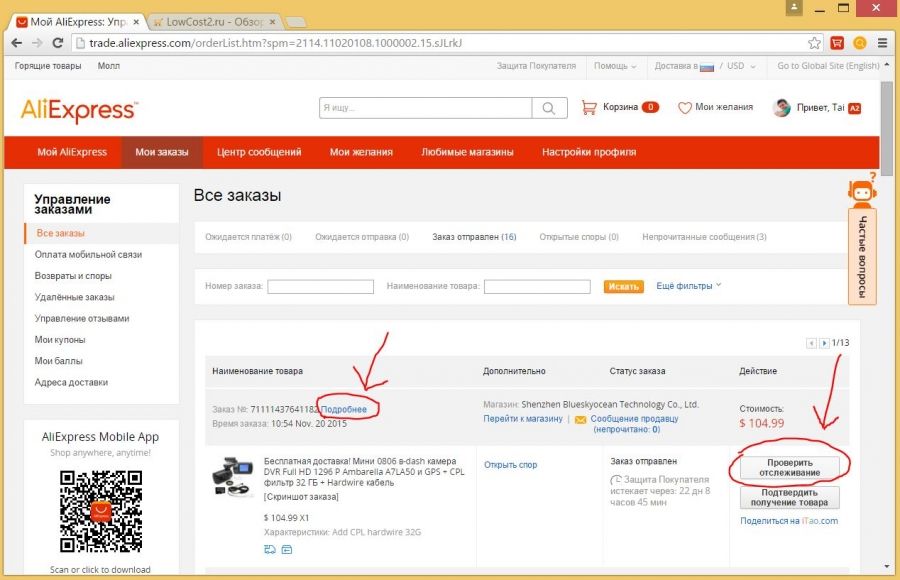Click the Номер заказа input field
This screenshot has width=900, height=580.
[x=320, y=287]
